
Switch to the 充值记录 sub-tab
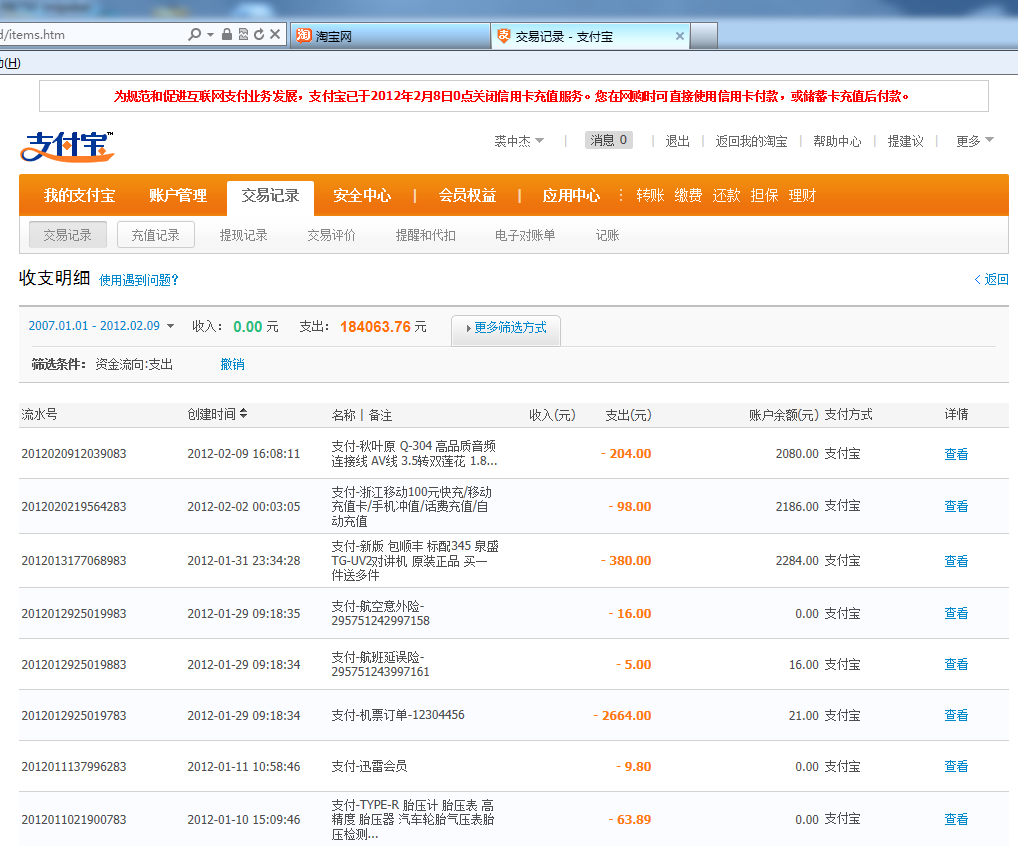(x=156, y=235)
